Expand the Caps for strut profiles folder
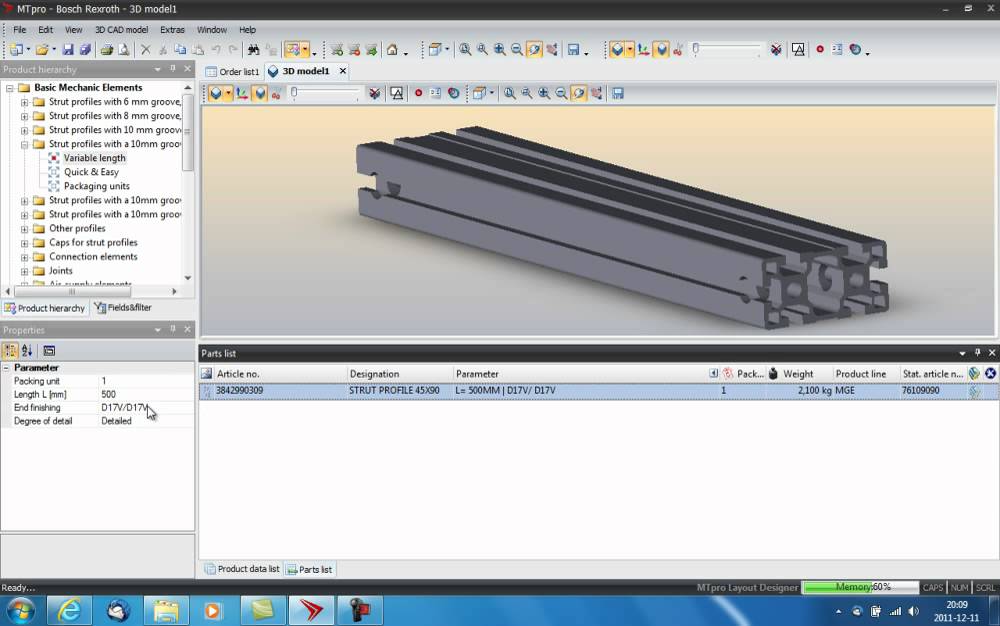The width and height of the screenshot is (1000, 626). pos(24,243)
